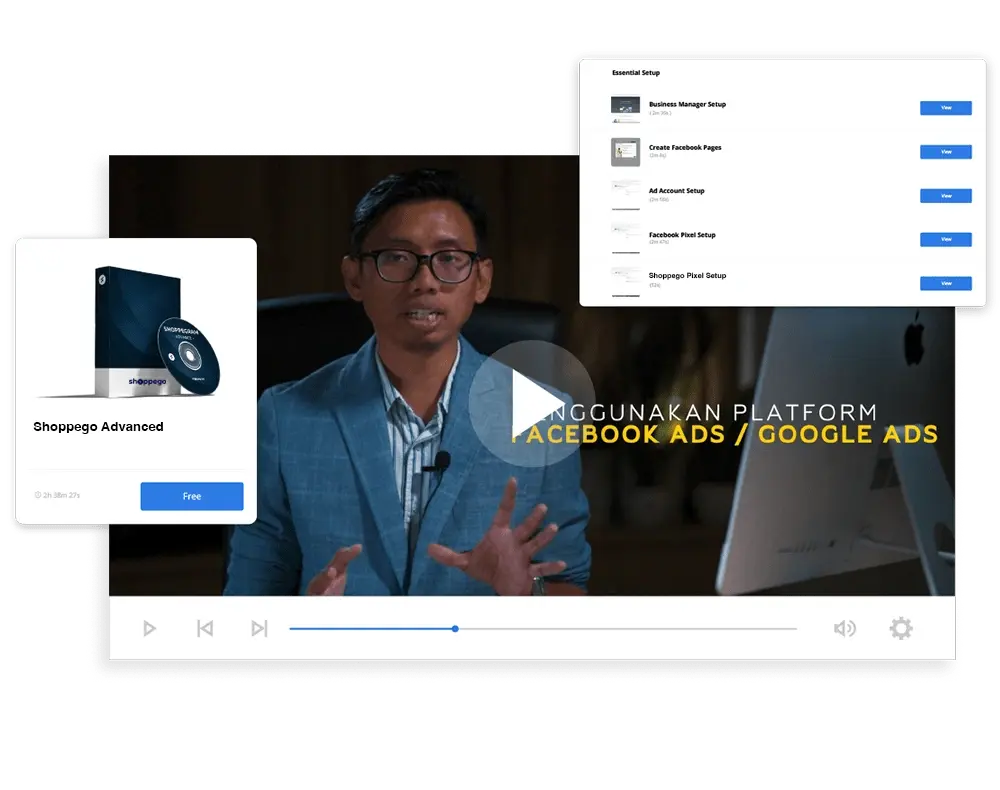View the Shoppego Pixel Setup lesson
Image resolution: width=1000 pixels, height=790 pixels.
coord(946,283)
